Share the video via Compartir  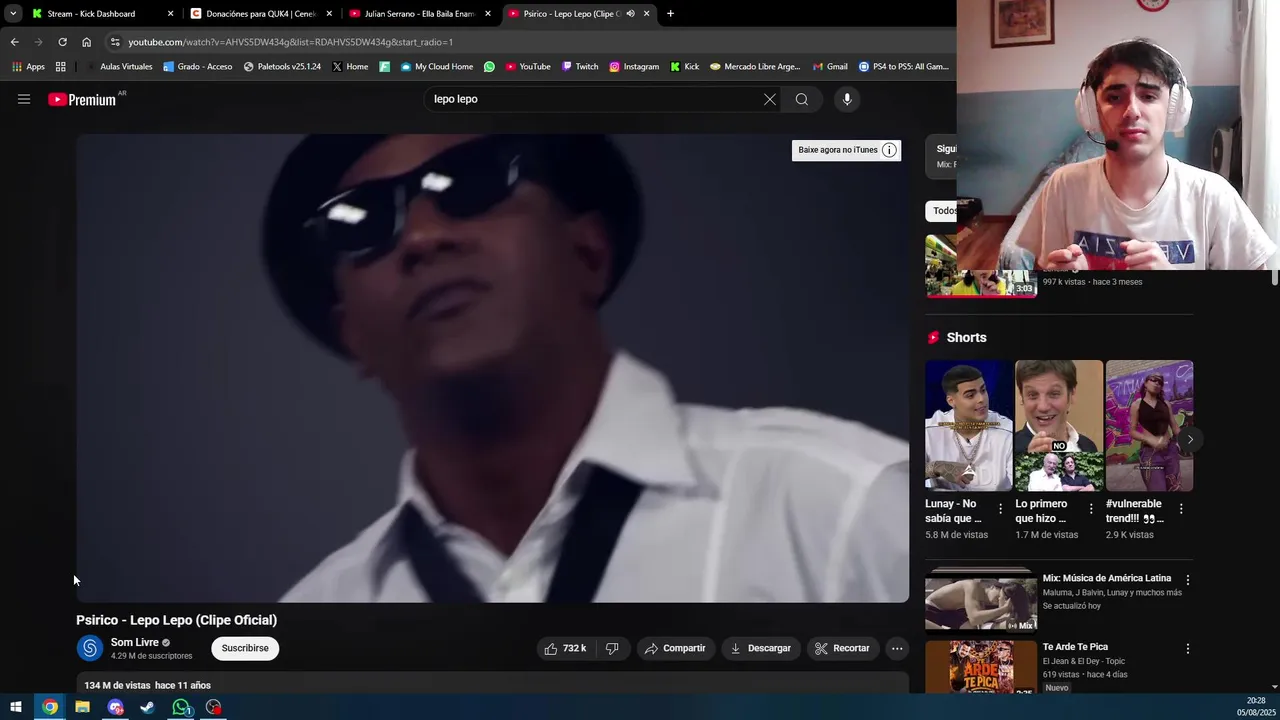click(x=675, y=648)
